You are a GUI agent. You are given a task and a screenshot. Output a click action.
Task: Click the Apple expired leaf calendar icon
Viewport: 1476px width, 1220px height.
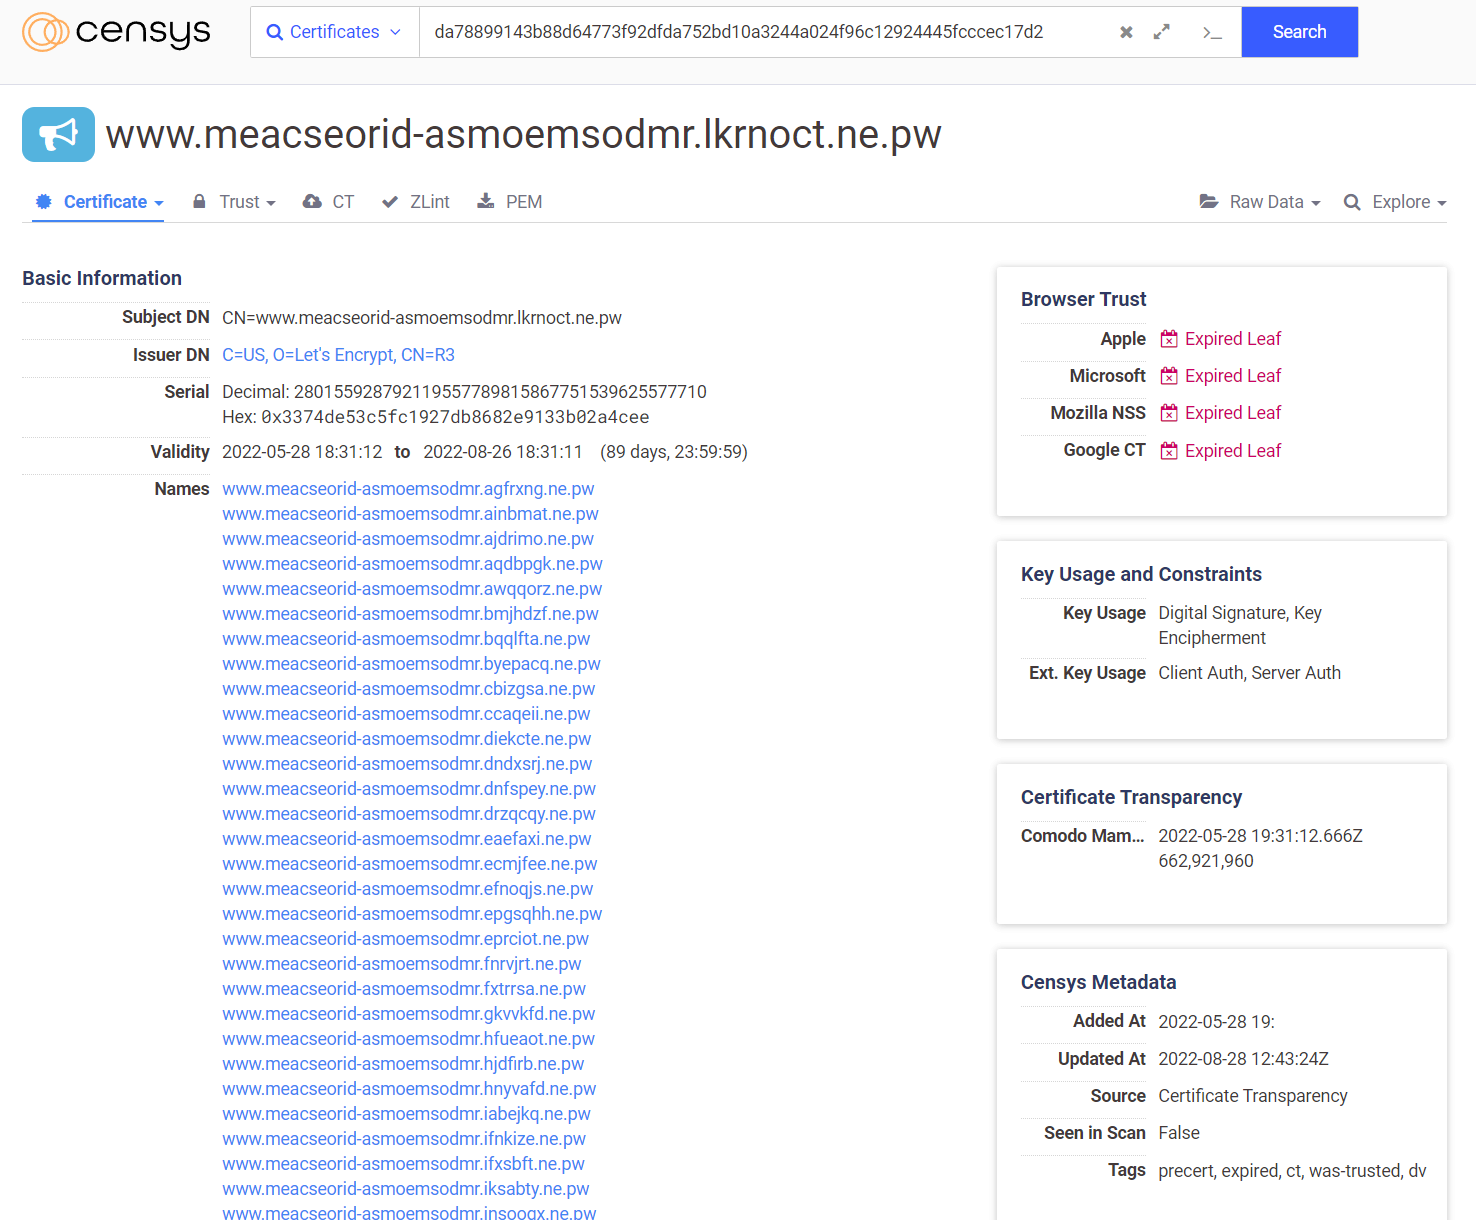pos(1168,339)
